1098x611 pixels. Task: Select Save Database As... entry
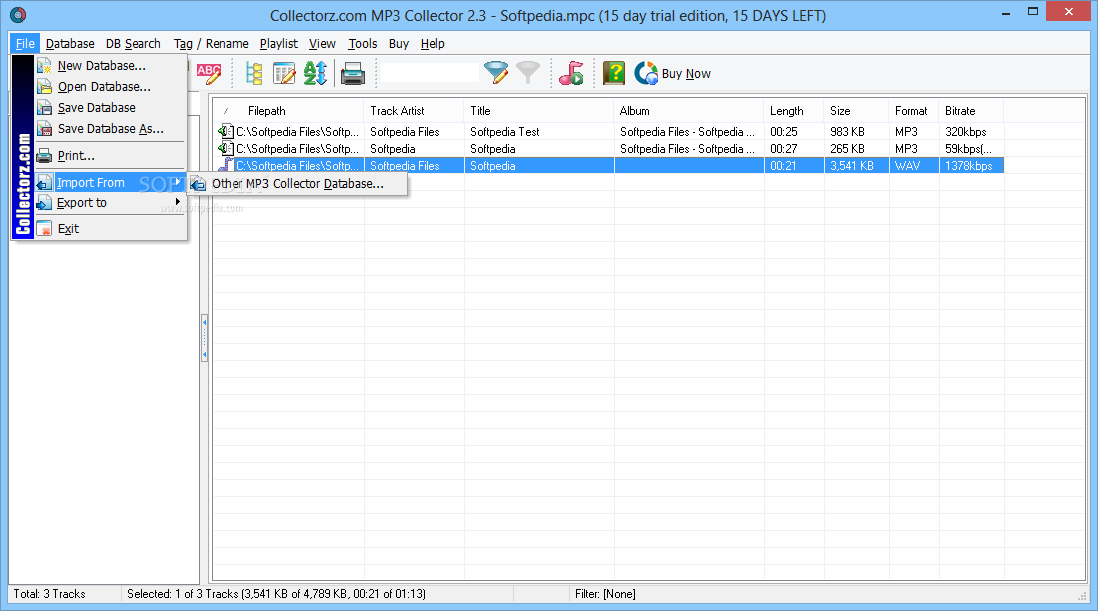click(x=110, y=129)
